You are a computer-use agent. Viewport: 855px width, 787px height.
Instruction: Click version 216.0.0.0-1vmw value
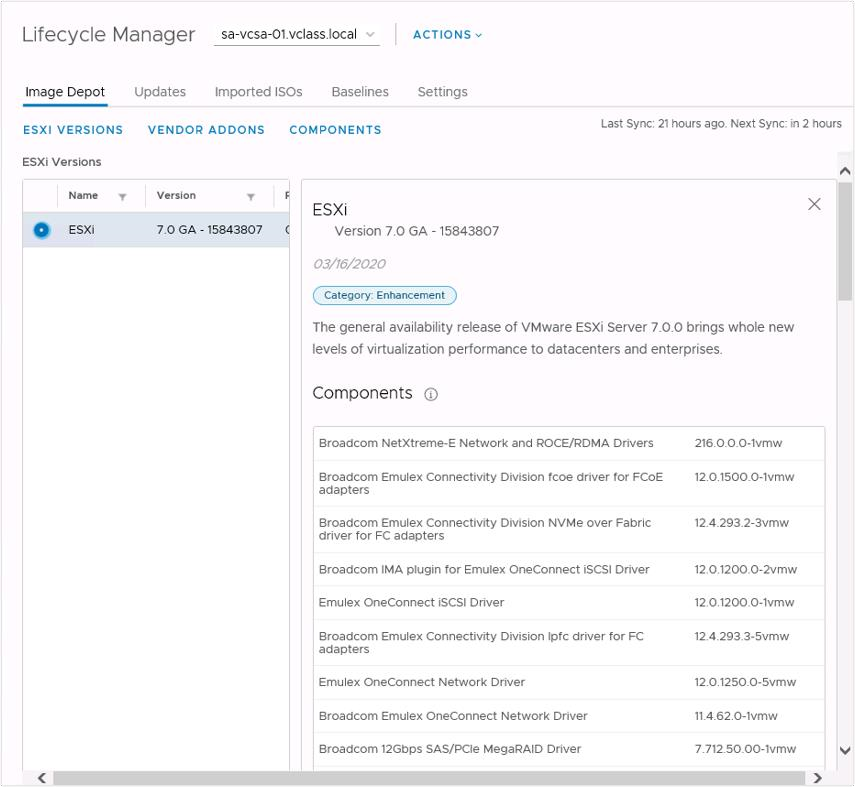pos(738,443)
